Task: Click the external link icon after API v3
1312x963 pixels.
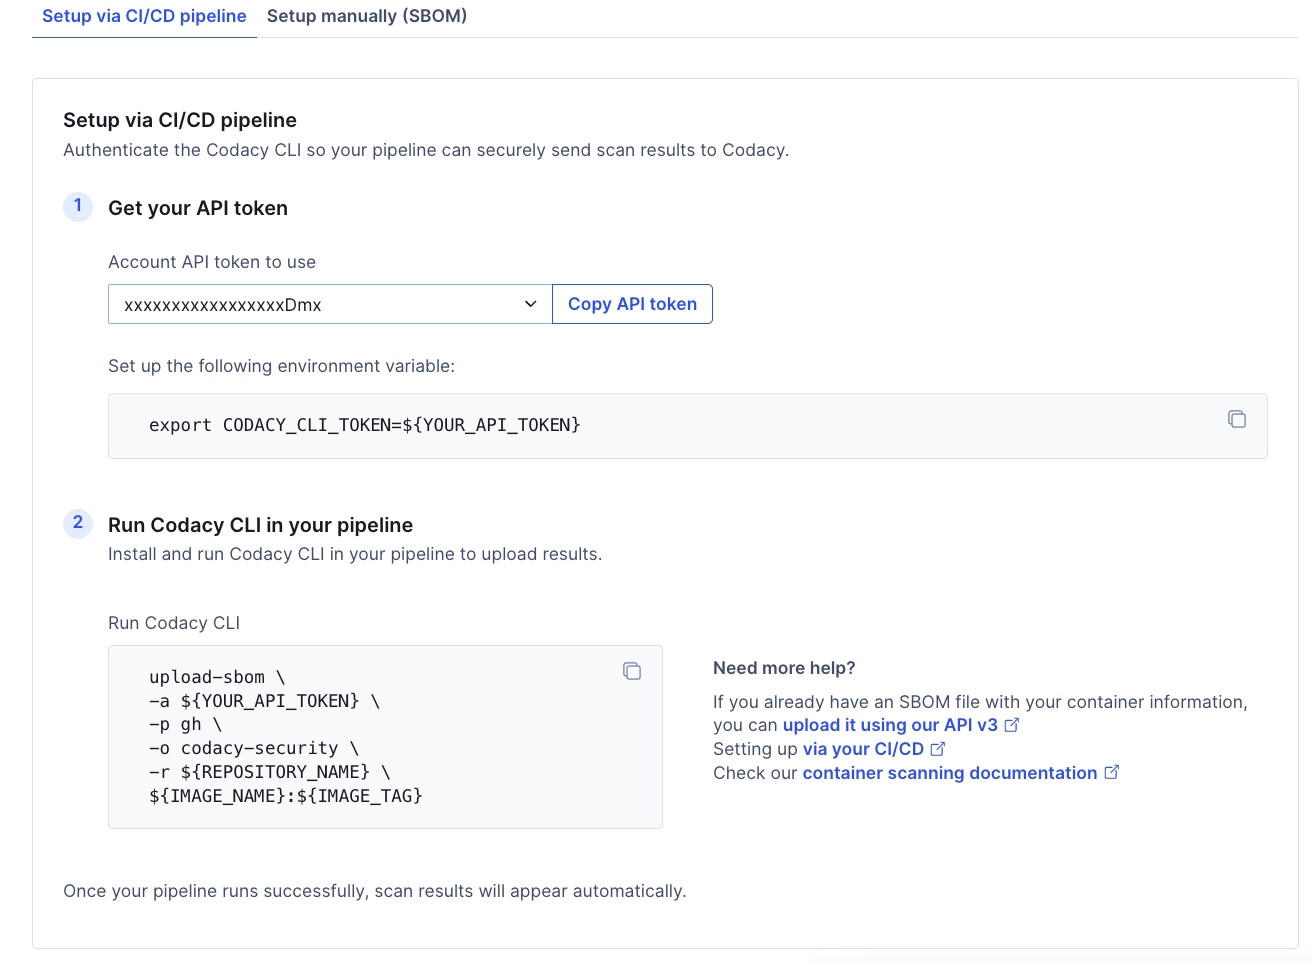Action: tap(1012, 724)
